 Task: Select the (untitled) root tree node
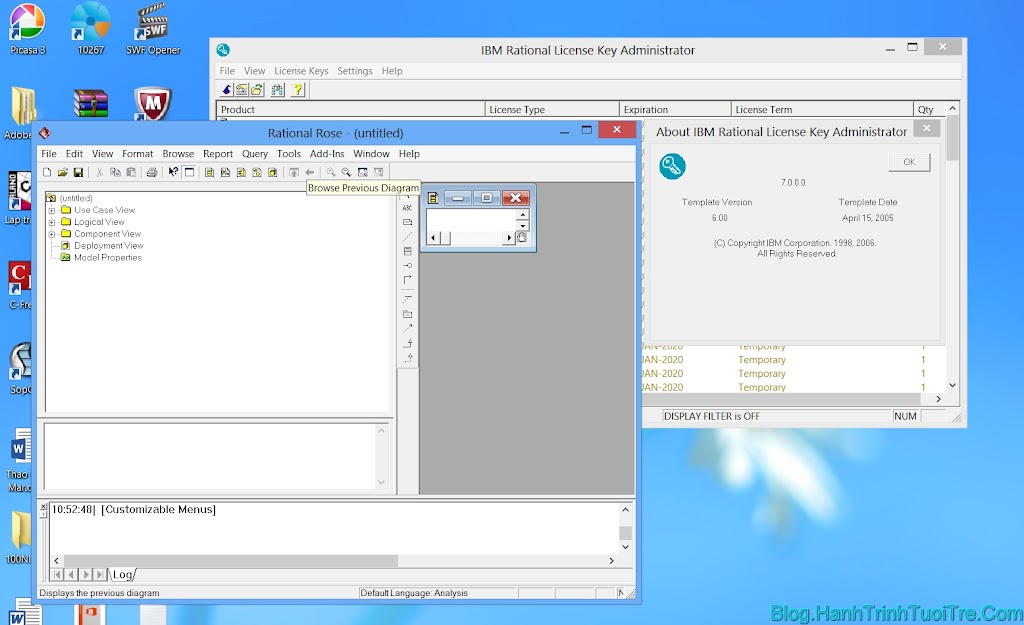point(76,198)
